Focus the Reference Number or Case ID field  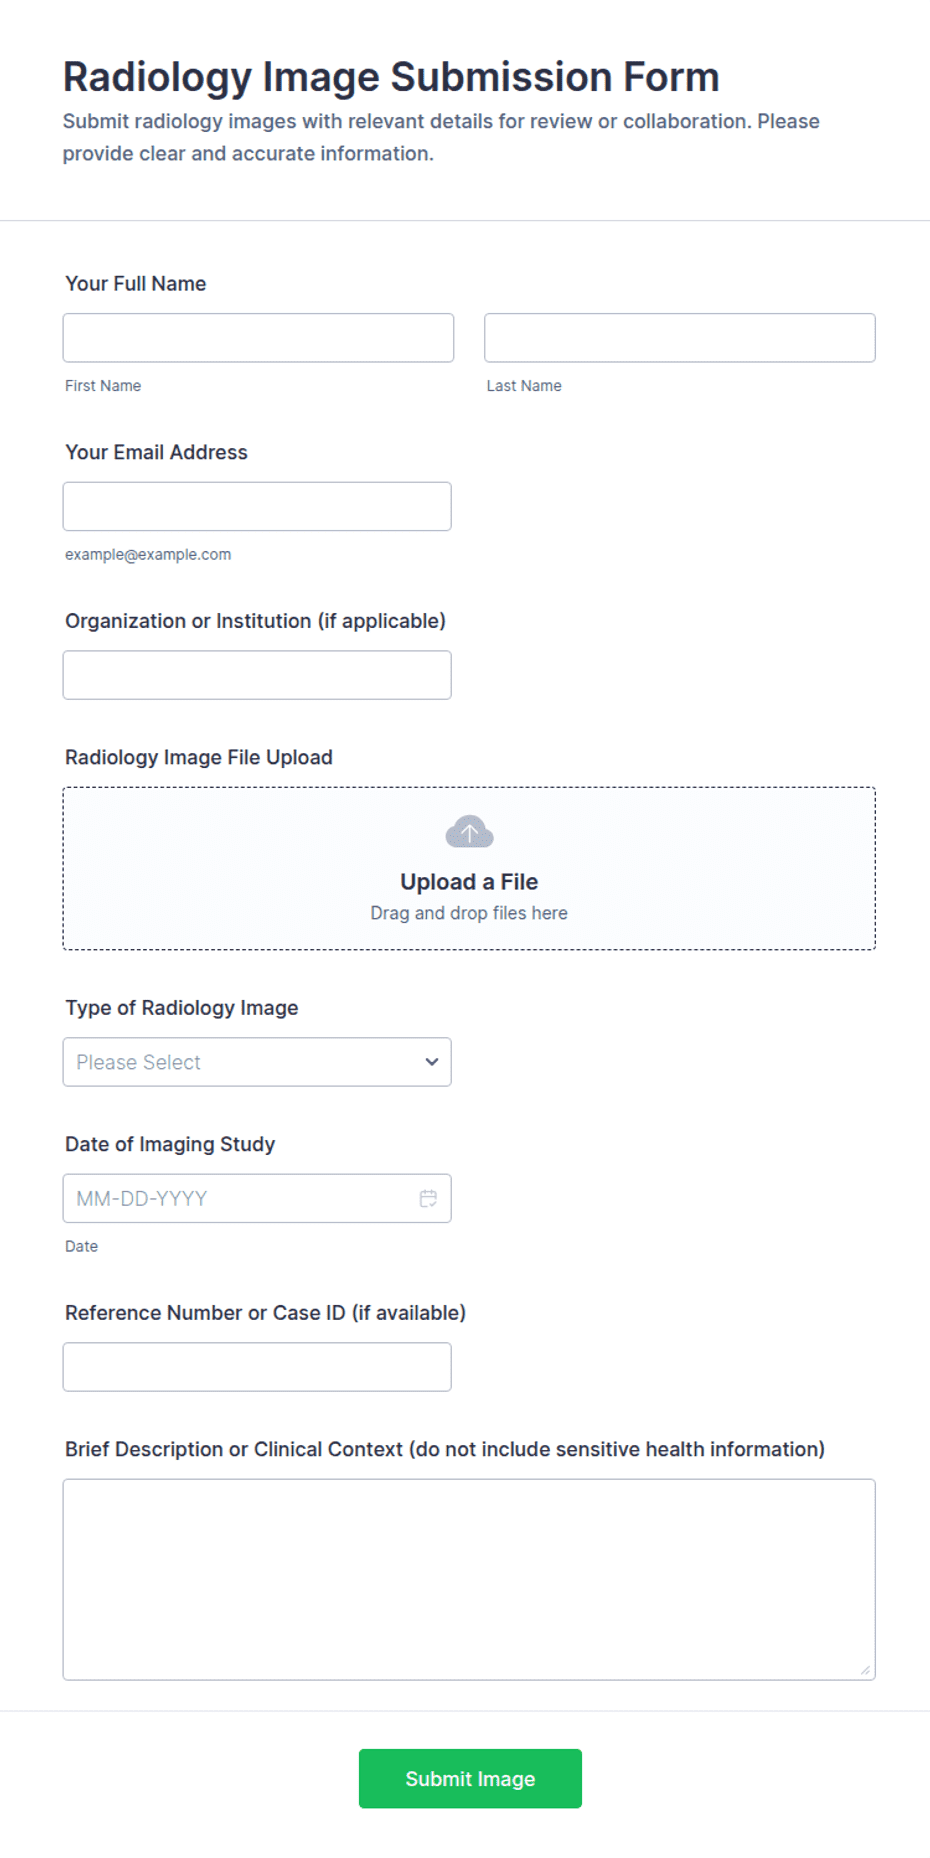click(x=257, y=1367)
